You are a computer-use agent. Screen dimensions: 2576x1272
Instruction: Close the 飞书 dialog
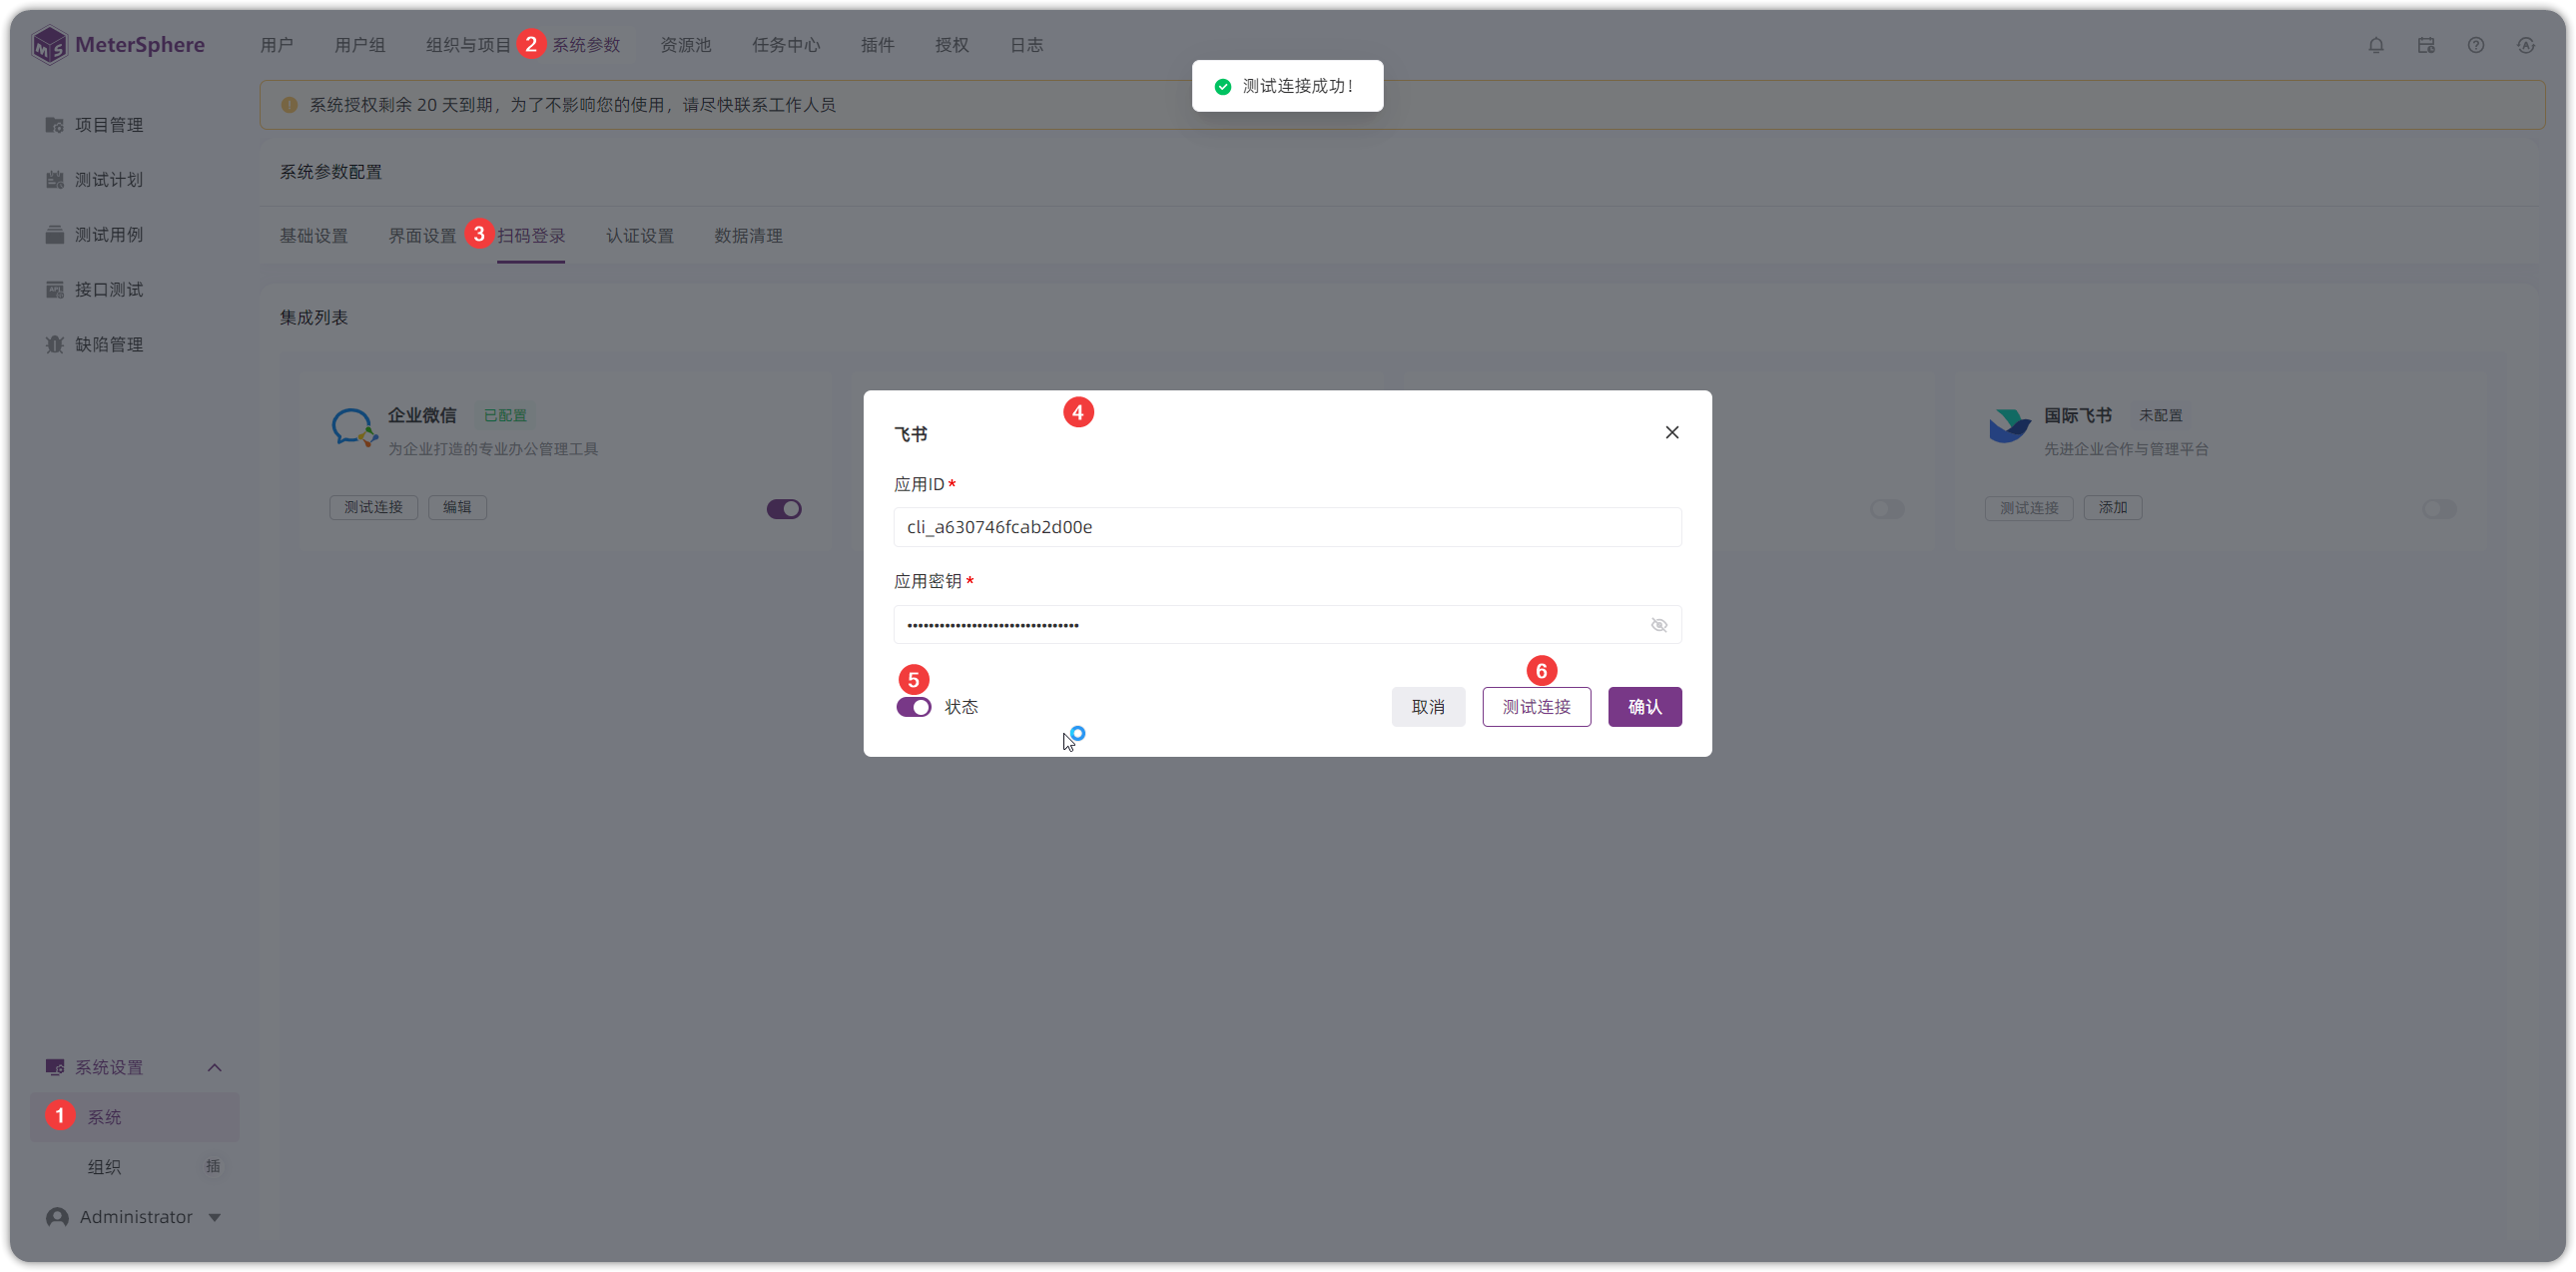click(x=1672, y=432)
